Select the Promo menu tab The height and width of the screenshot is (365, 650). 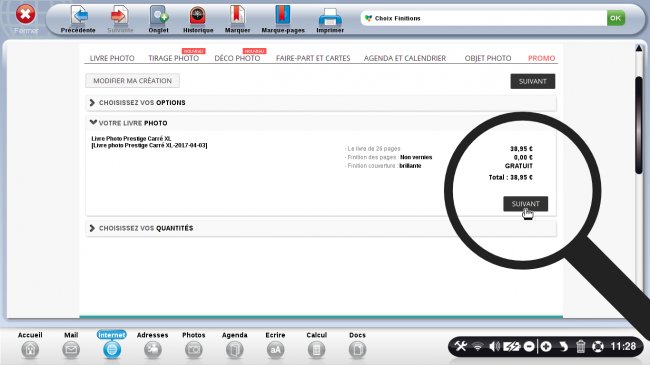541,58
